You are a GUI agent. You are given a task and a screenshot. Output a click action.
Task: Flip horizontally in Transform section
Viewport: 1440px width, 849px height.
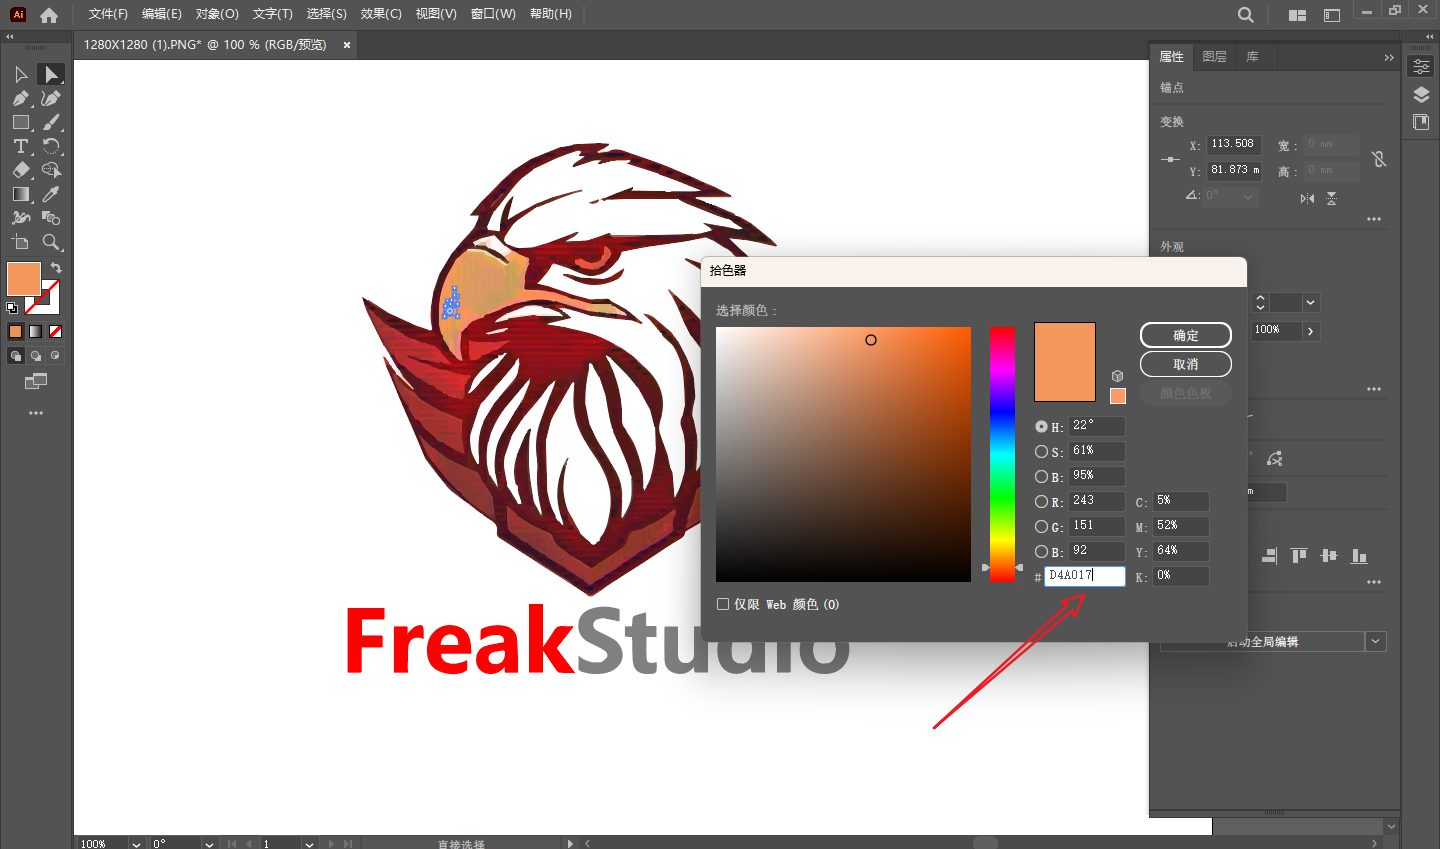(1307, 198)
